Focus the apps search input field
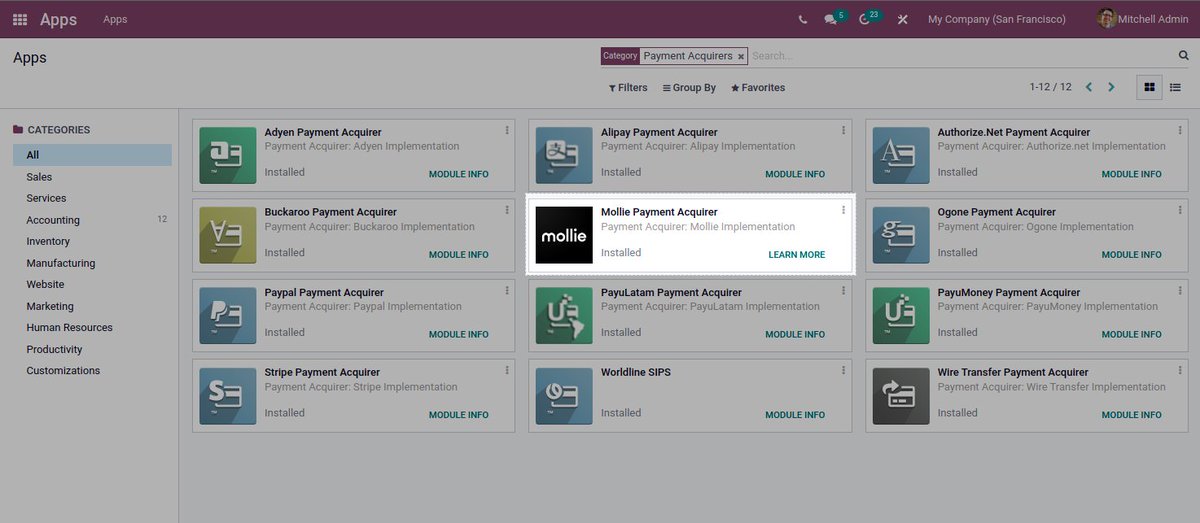Screen dimensions: 1200x523 pos(960,56)
